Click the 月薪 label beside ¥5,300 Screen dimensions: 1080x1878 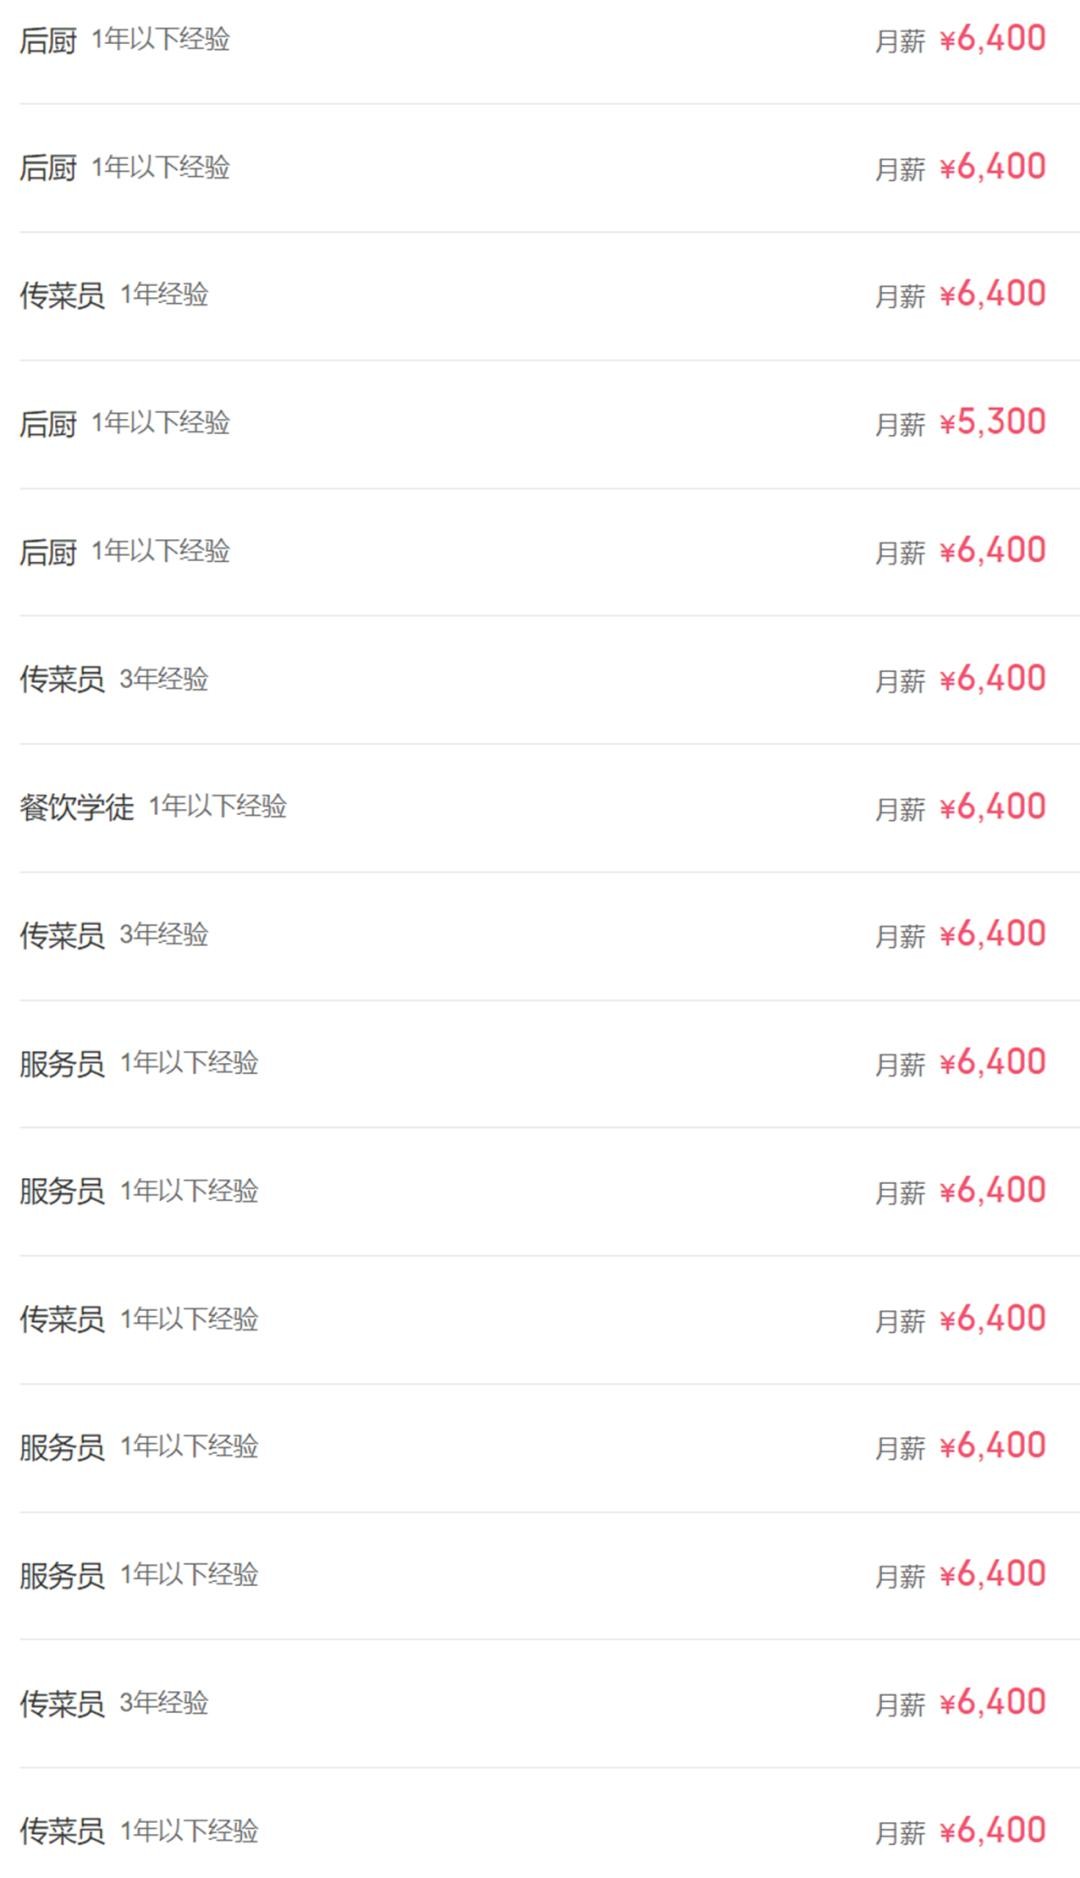pos(900,425)
